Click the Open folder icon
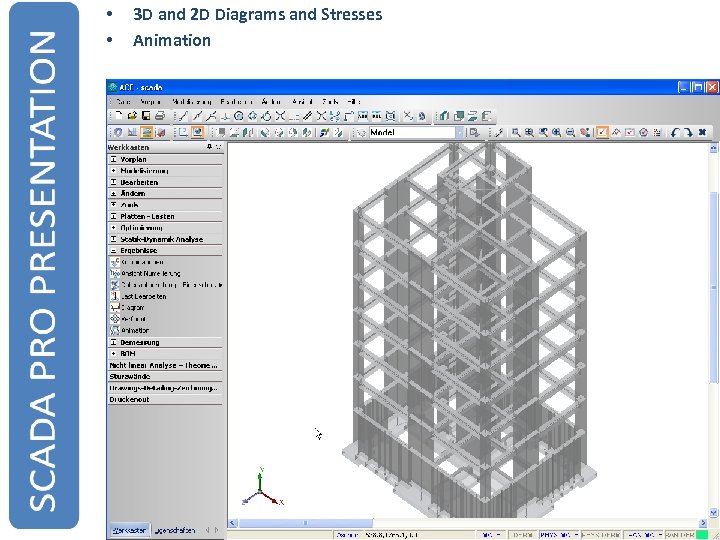This screenshot has height=540, width=720. 132,116
